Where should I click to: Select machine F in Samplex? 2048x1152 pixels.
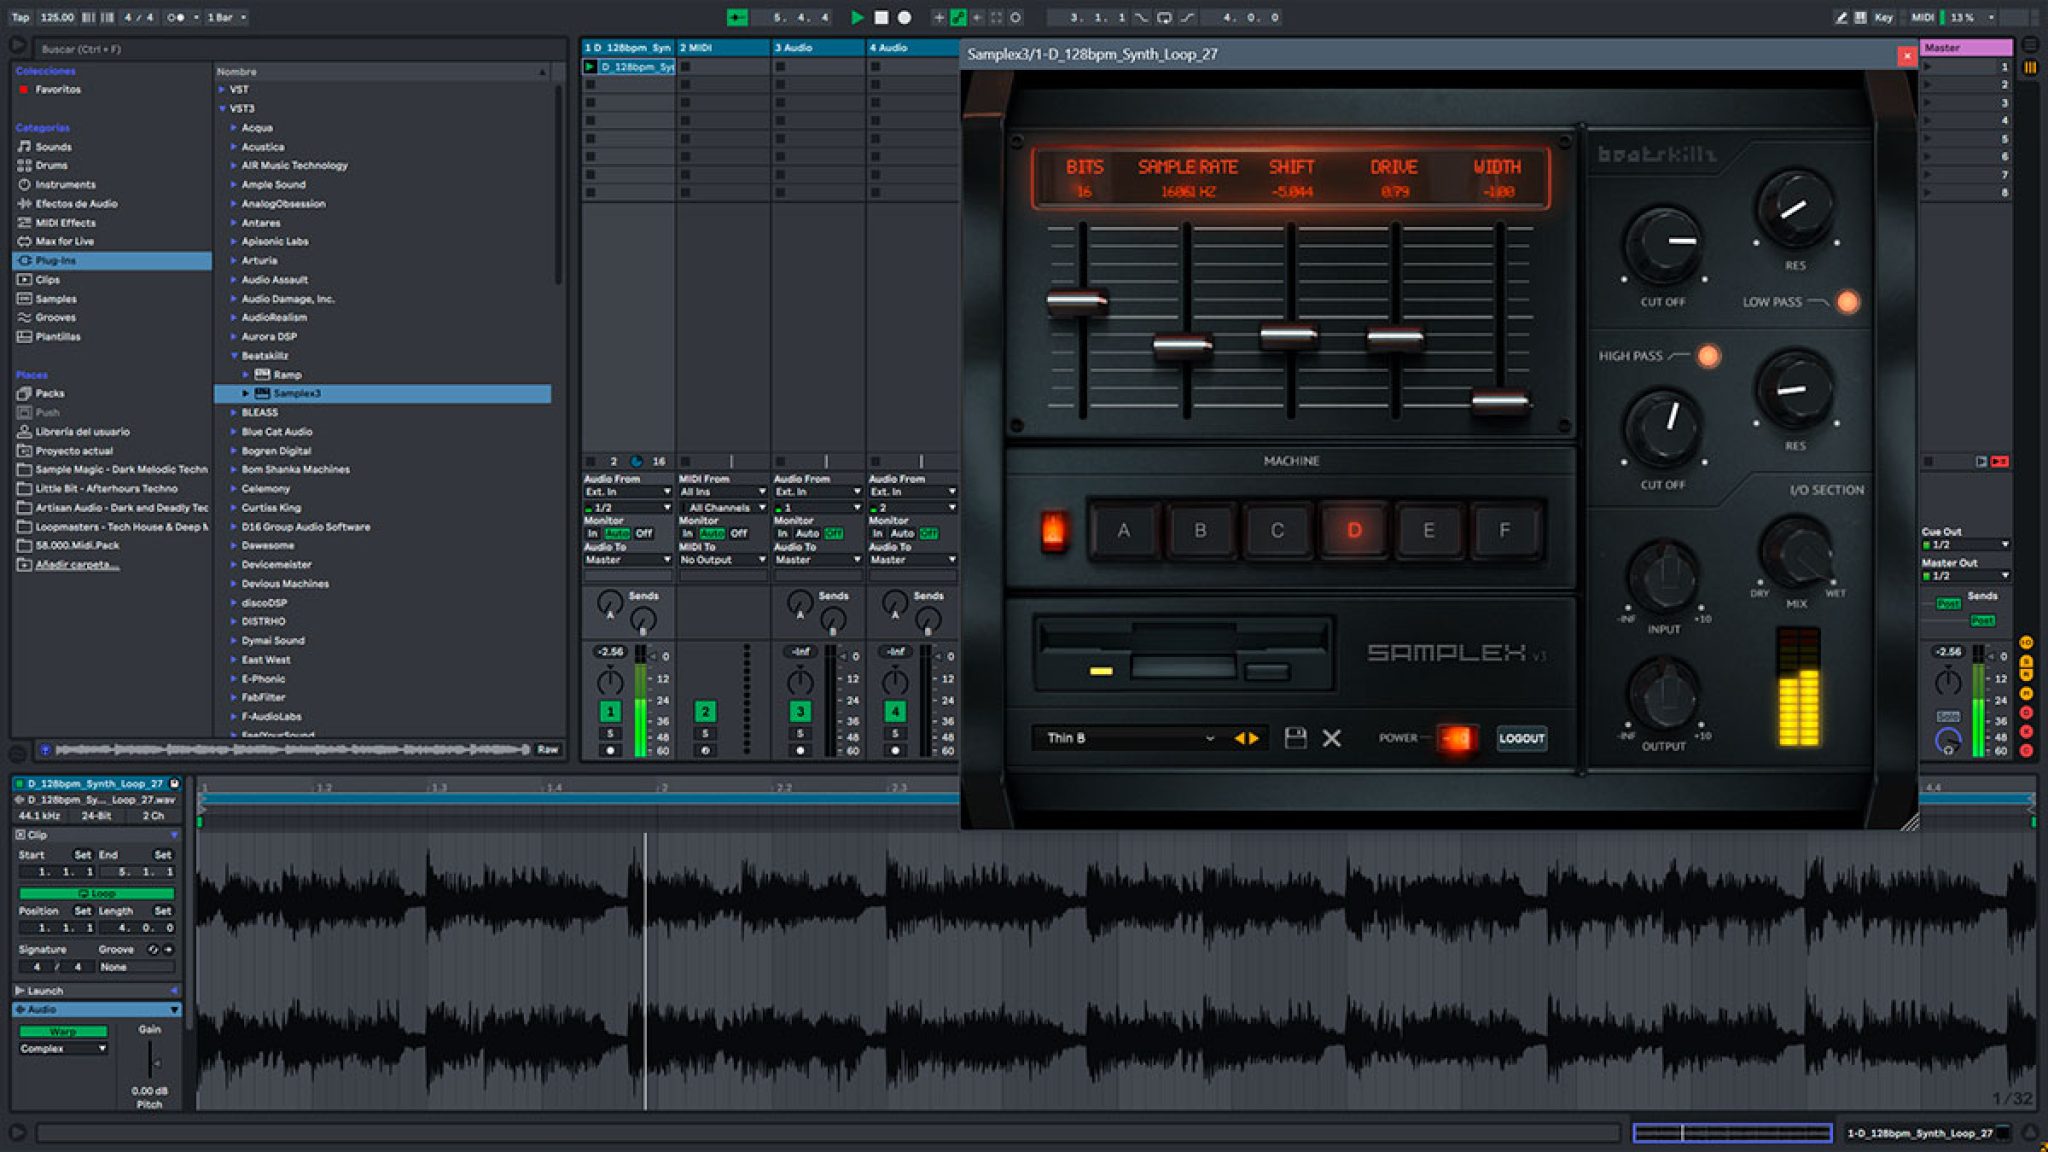pyautogui.click(x=1504, y=530)
